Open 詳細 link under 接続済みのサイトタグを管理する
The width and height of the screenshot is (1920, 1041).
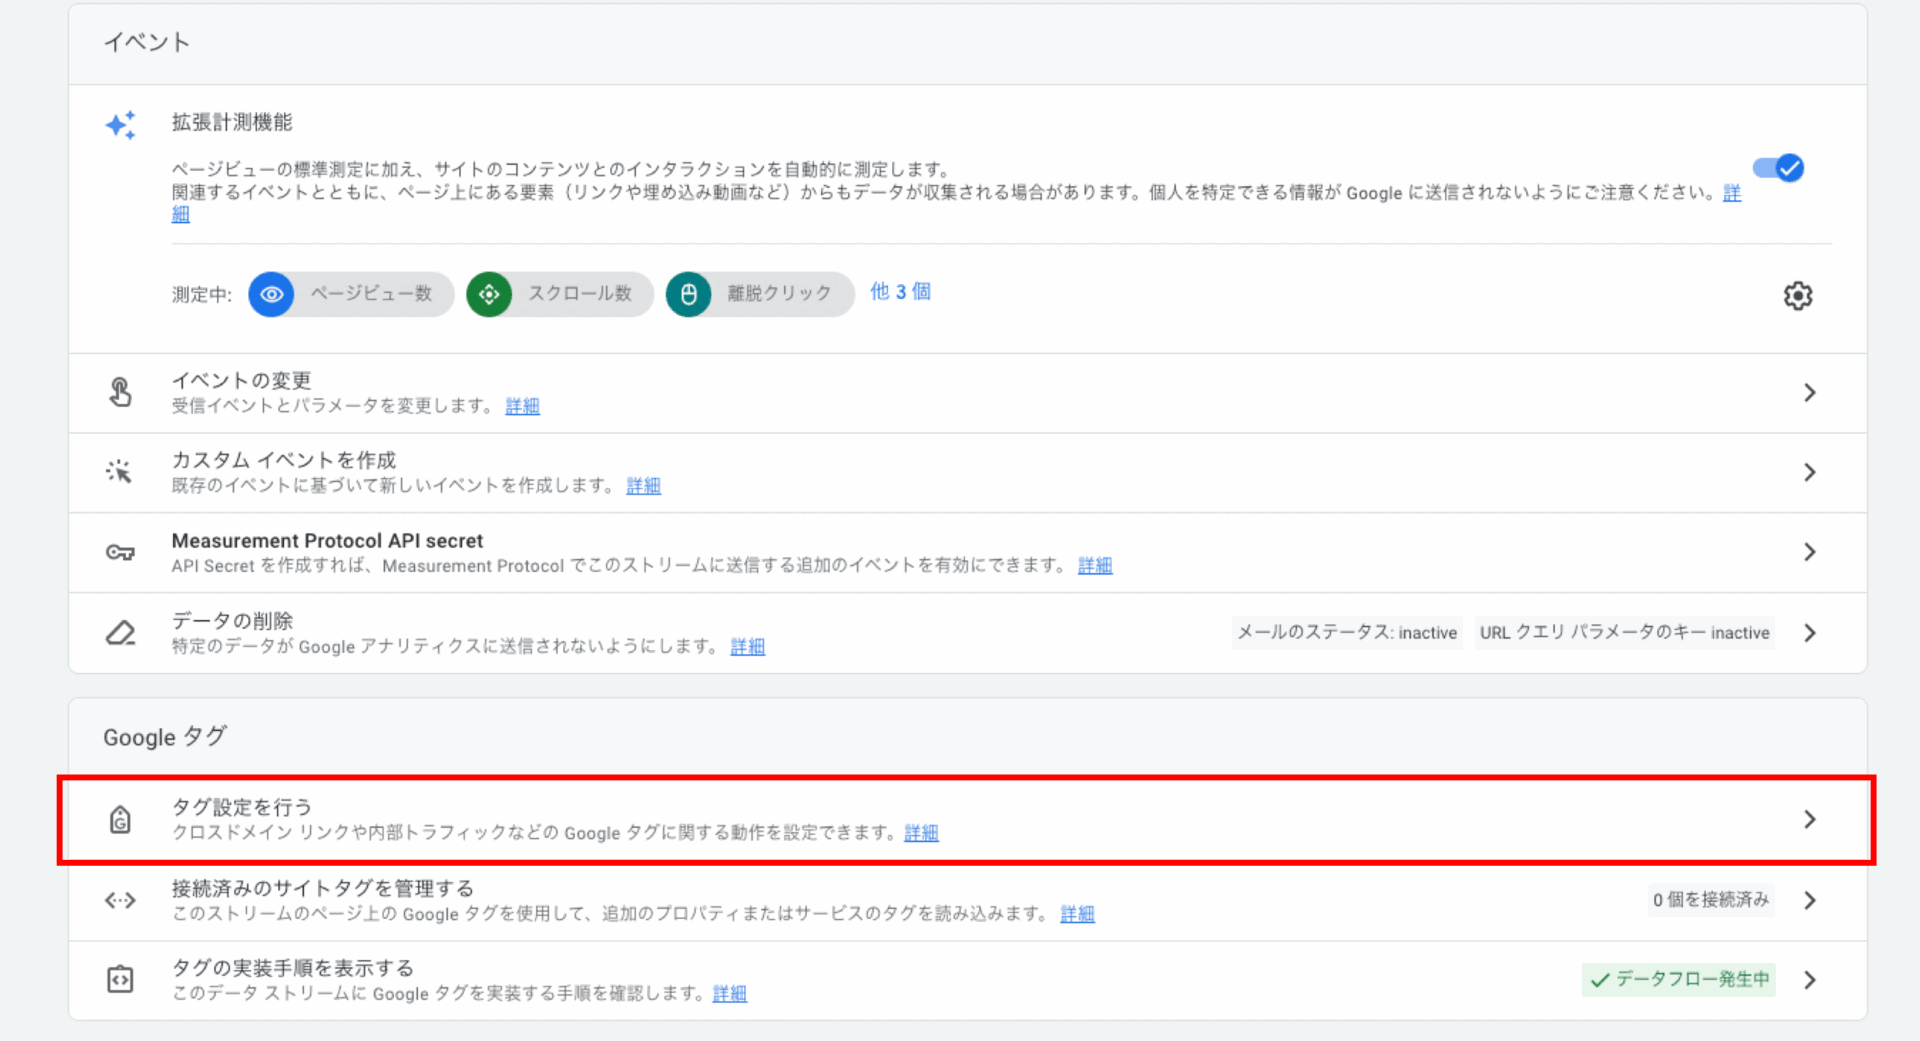pyautogui.click(x=1077, y=914)
